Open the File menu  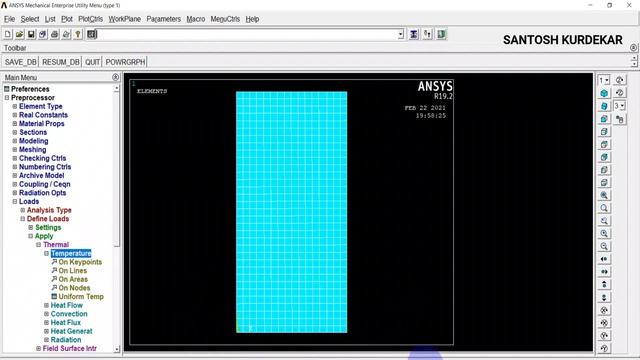(9, 19)
